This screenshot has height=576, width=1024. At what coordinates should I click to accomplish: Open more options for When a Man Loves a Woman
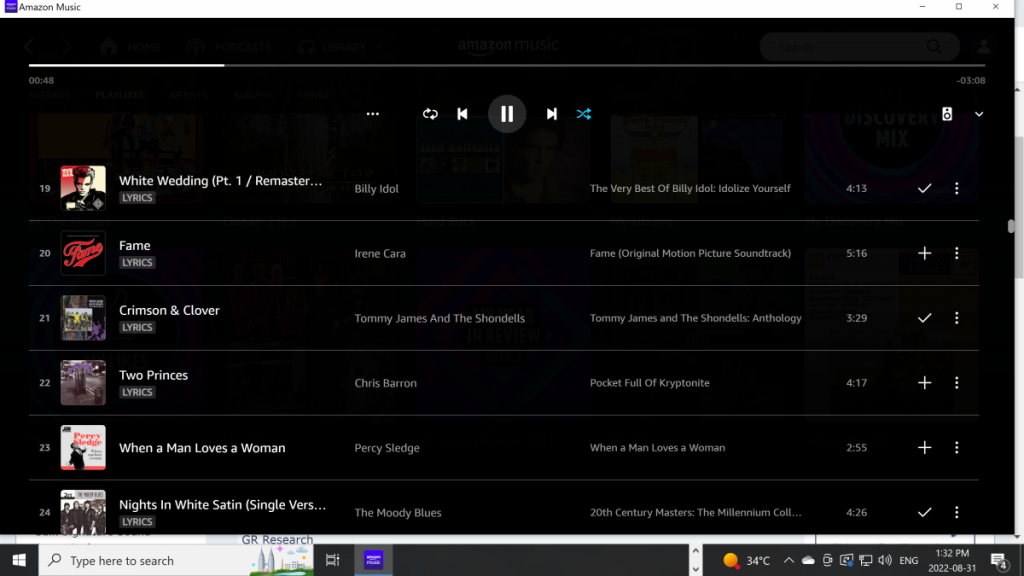957,448
